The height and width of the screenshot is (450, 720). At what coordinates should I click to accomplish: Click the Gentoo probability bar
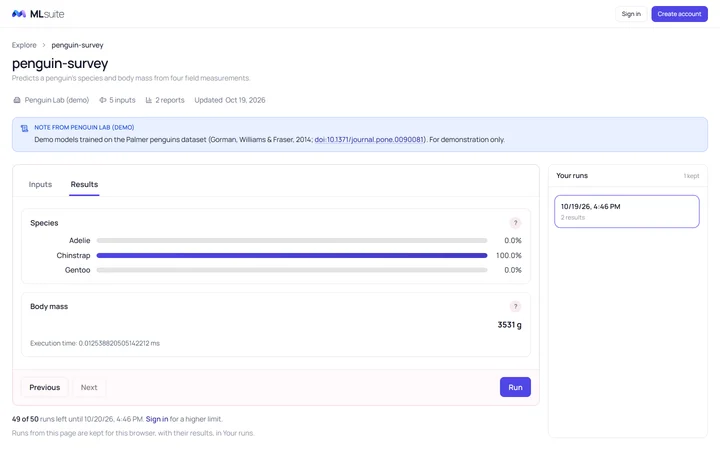(292, 270)
